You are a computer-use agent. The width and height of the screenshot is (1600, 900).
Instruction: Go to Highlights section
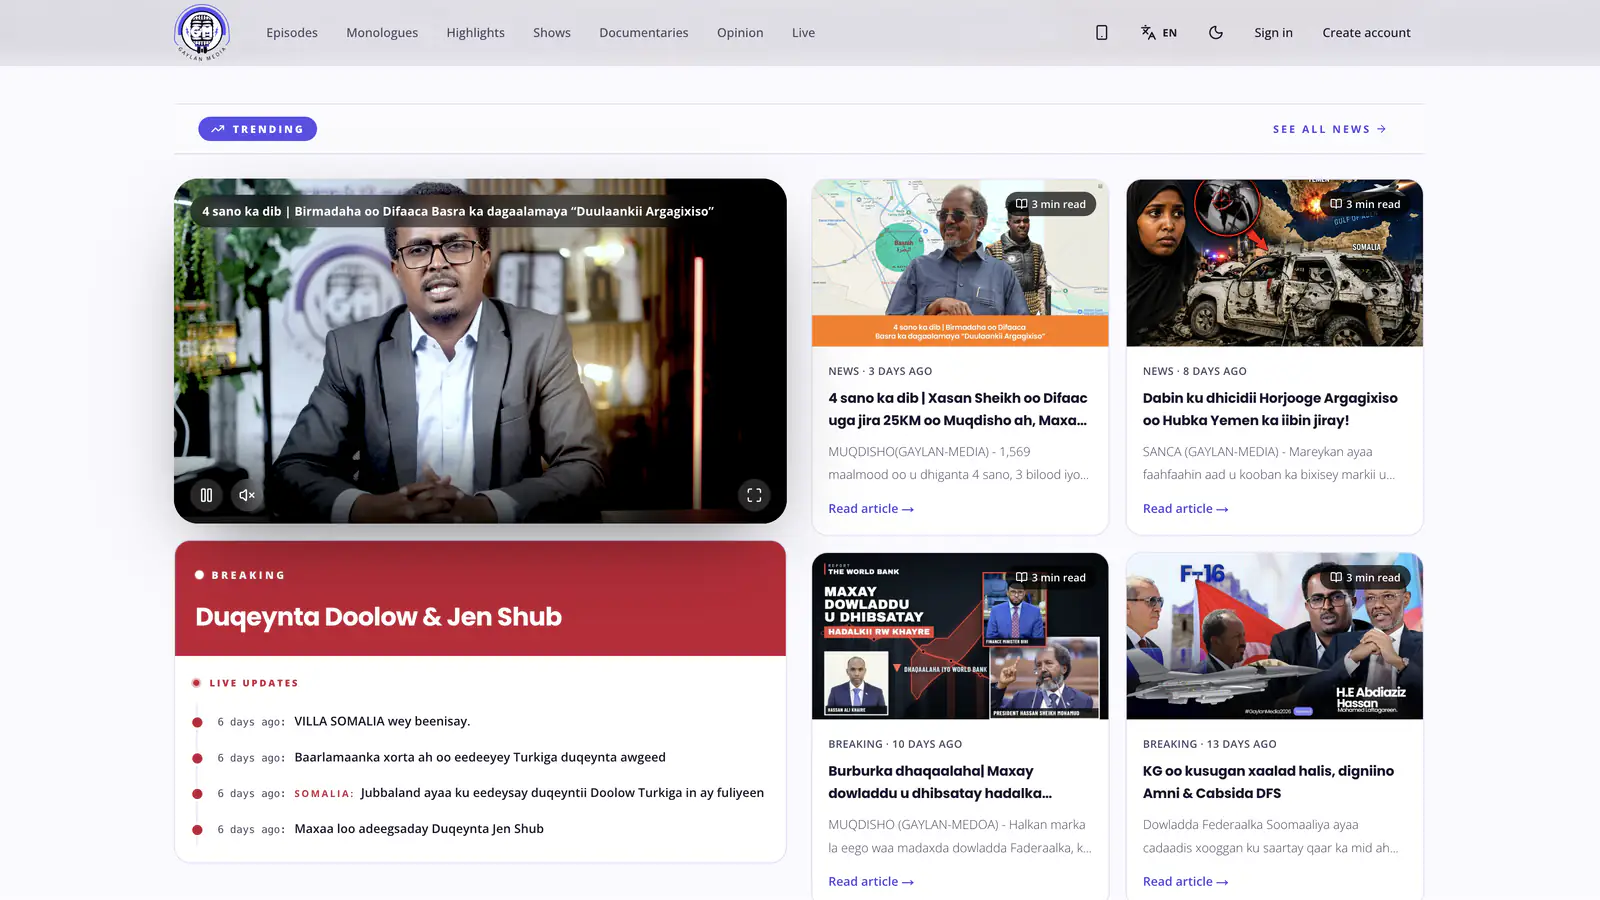pos(476,33)
